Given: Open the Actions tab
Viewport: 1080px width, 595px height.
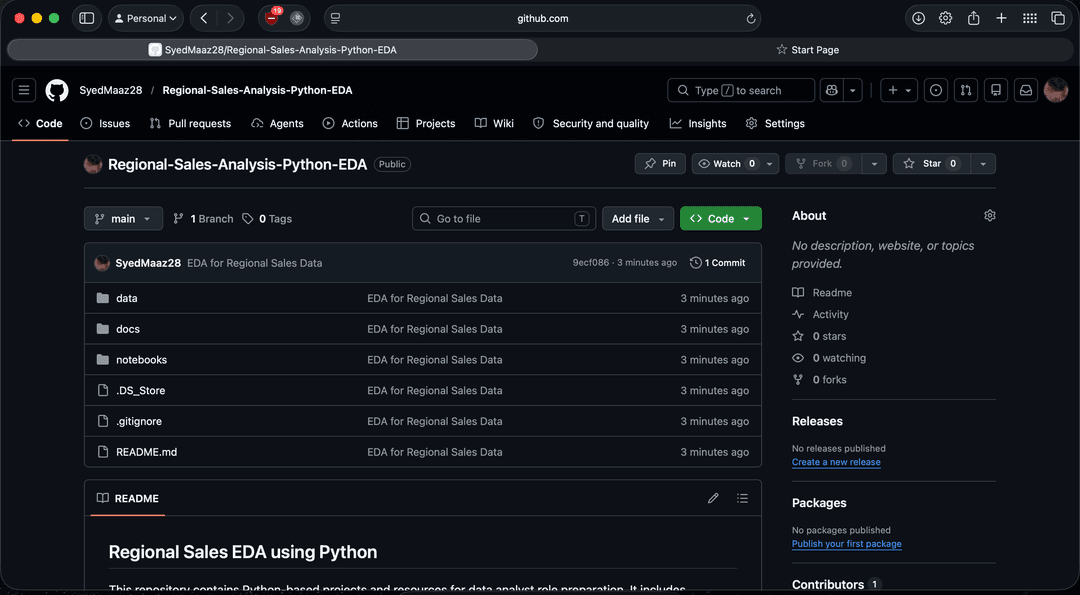Looking at the screenshot, I should coord(350,123).
